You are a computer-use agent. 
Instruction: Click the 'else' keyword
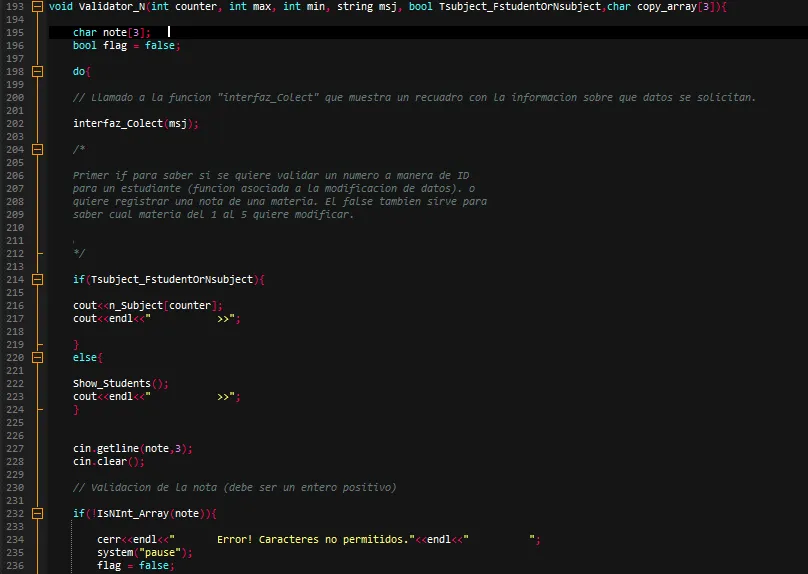(85, 358)
